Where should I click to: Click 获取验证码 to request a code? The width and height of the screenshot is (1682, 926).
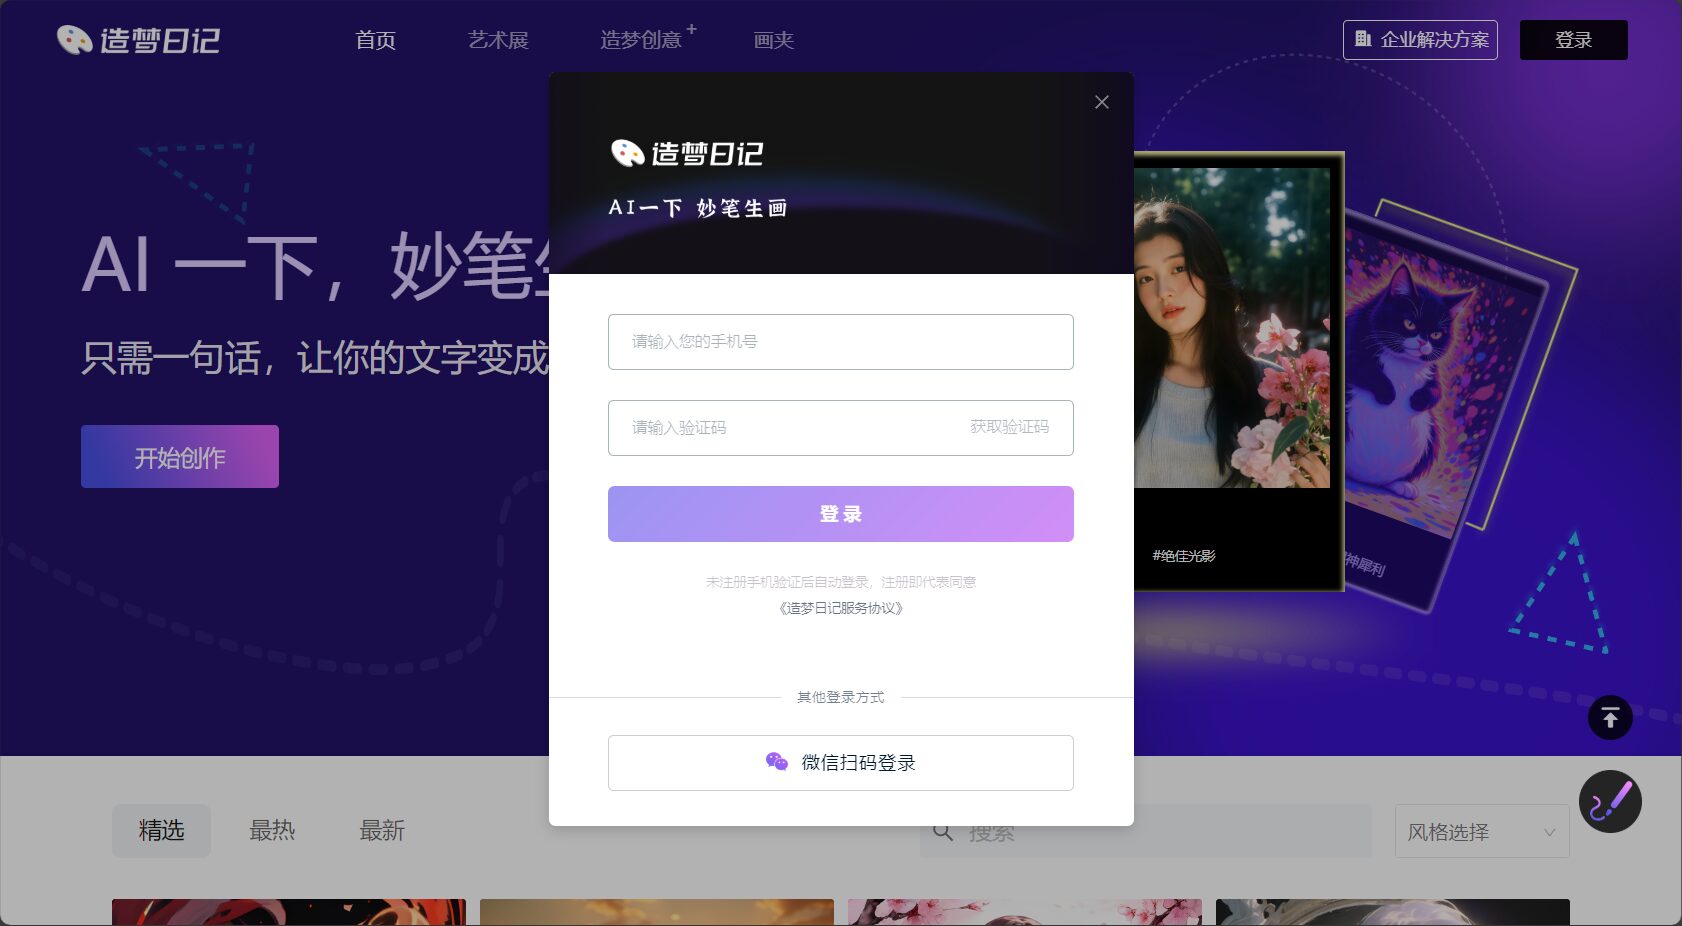click(1009, 427)
